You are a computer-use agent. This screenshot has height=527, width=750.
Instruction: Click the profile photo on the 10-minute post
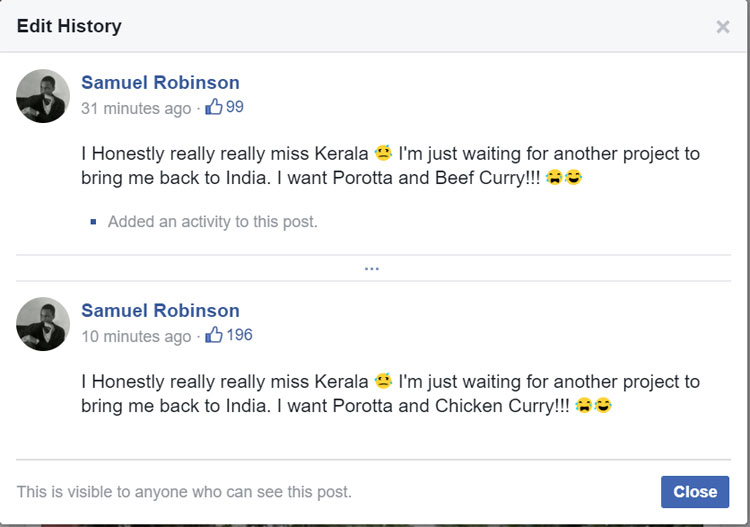[x=43, y=324]
